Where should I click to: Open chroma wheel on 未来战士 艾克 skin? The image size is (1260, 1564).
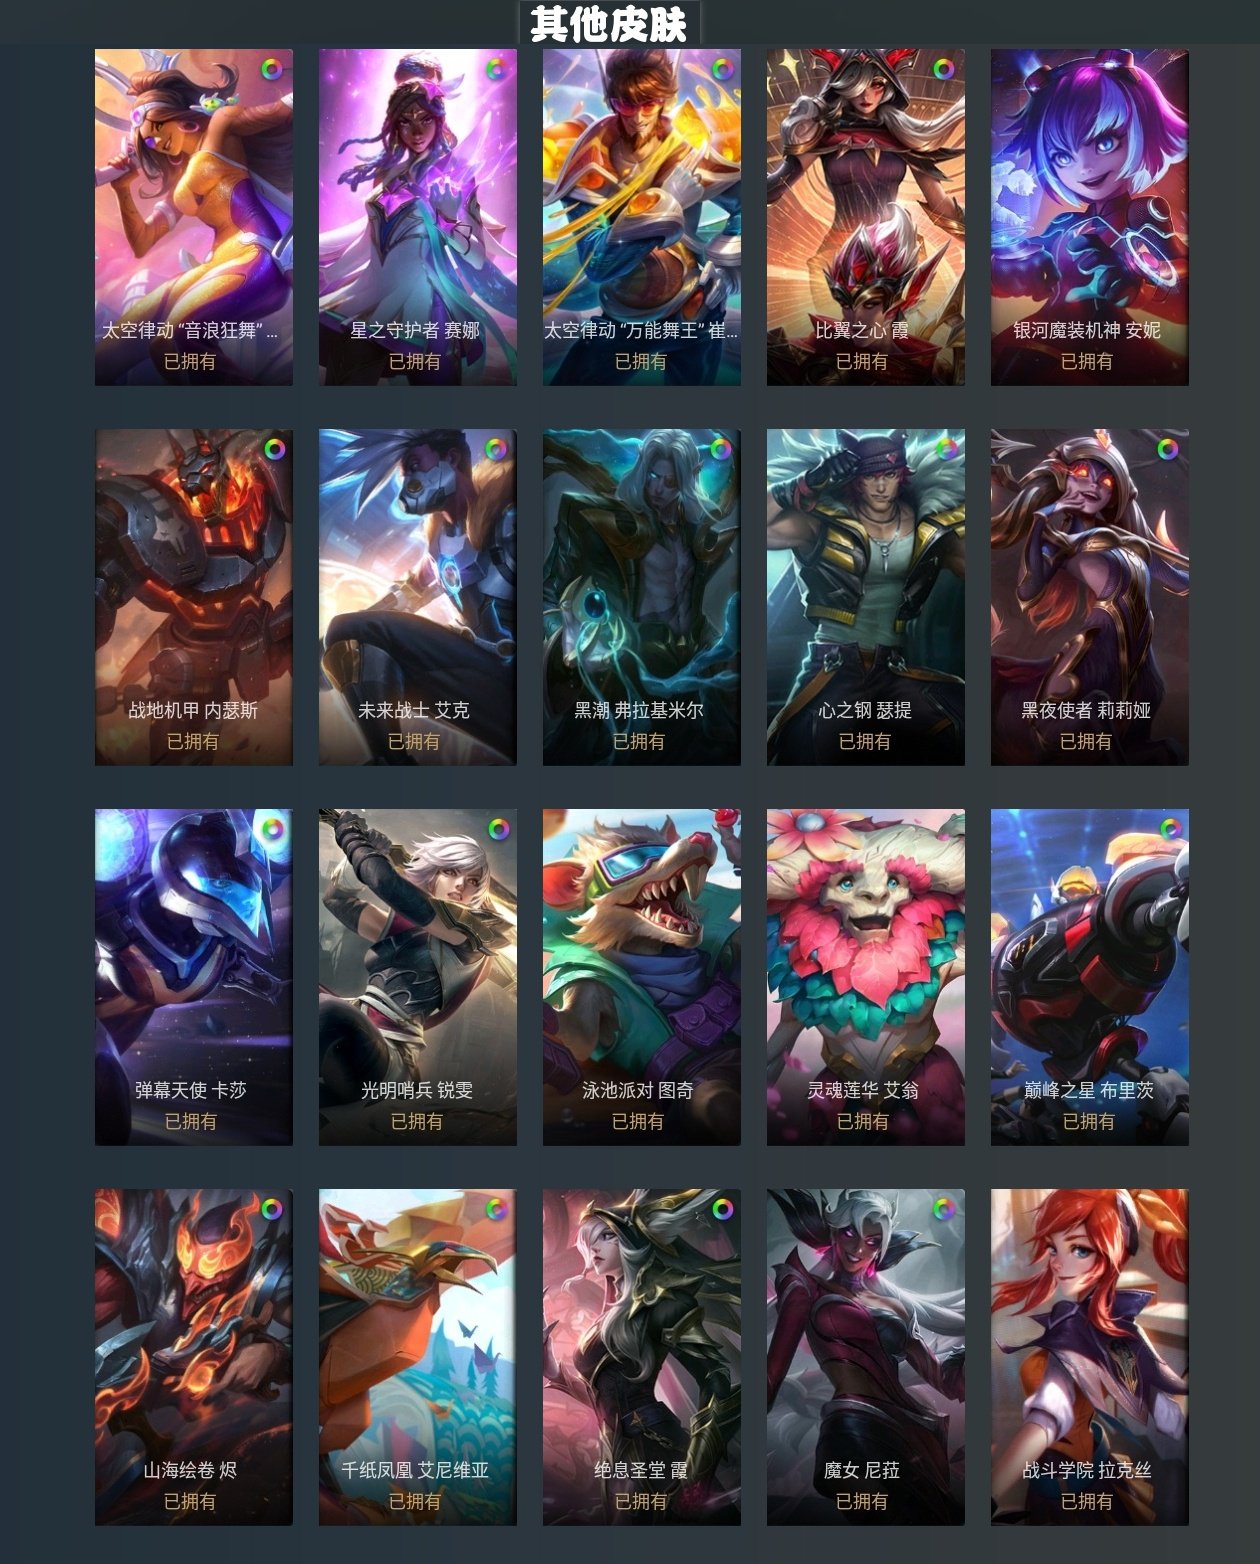point(496,449)
